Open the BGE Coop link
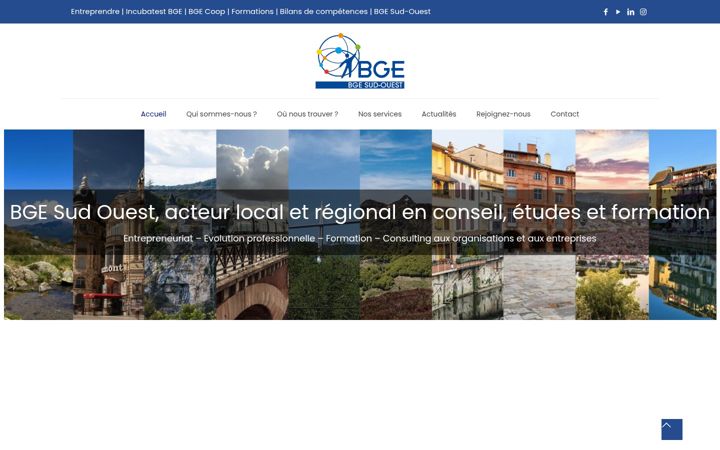Image resolution: width=720 pixels, height=450 pixels. pyautogui.click(x=207, y=11)
